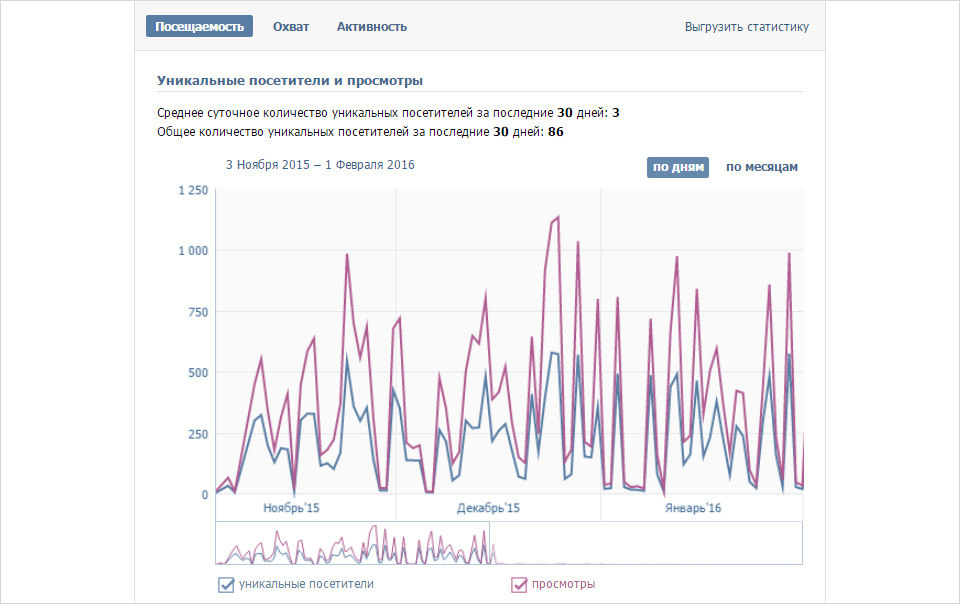
Task: Click the уникальные посетители legend label
Action: (306, 584)
